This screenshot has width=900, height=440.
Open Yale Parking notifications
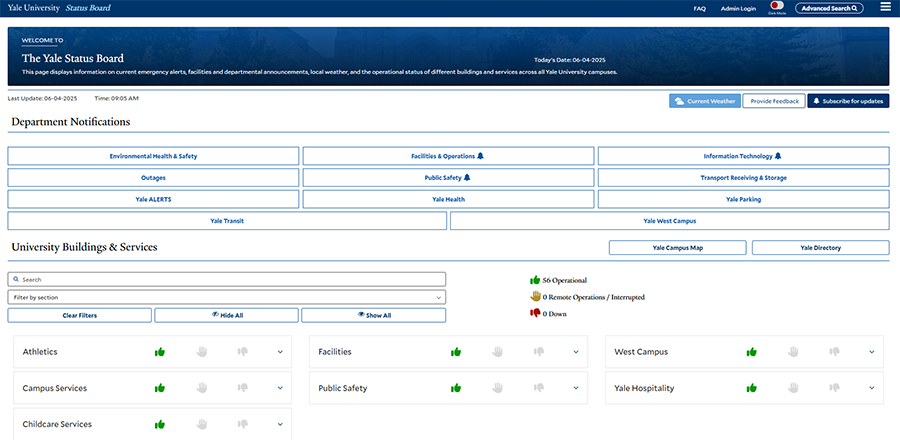743,199
